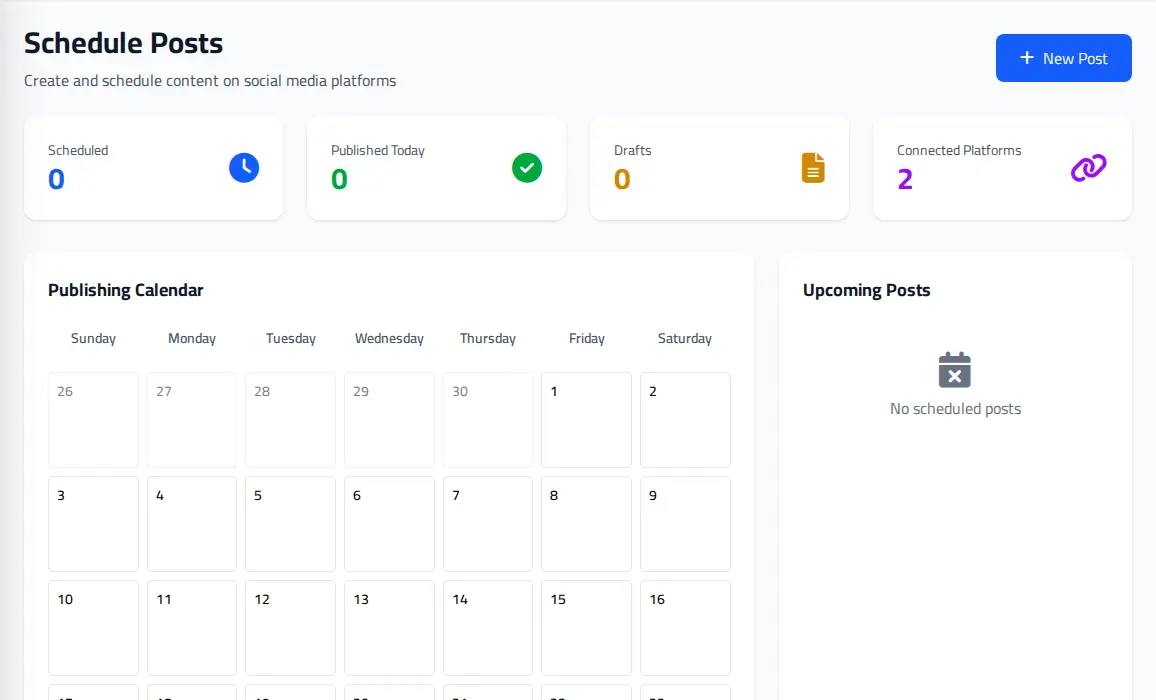Select calendar day 6
1156x700 pixels.
tap(389, 524)
